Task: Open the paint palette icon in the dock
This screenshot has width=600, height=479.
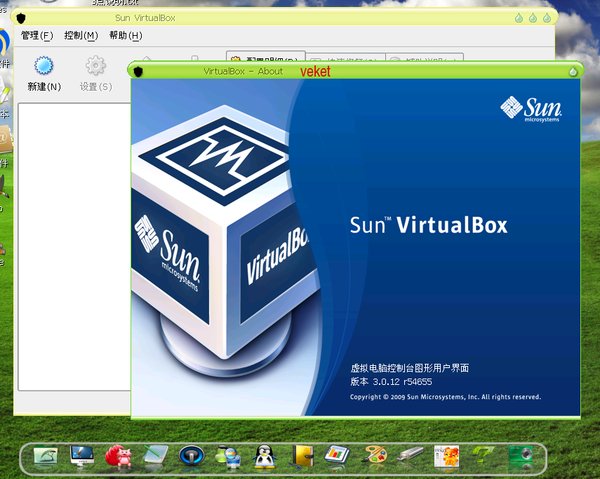Action: tap(375, 456)
